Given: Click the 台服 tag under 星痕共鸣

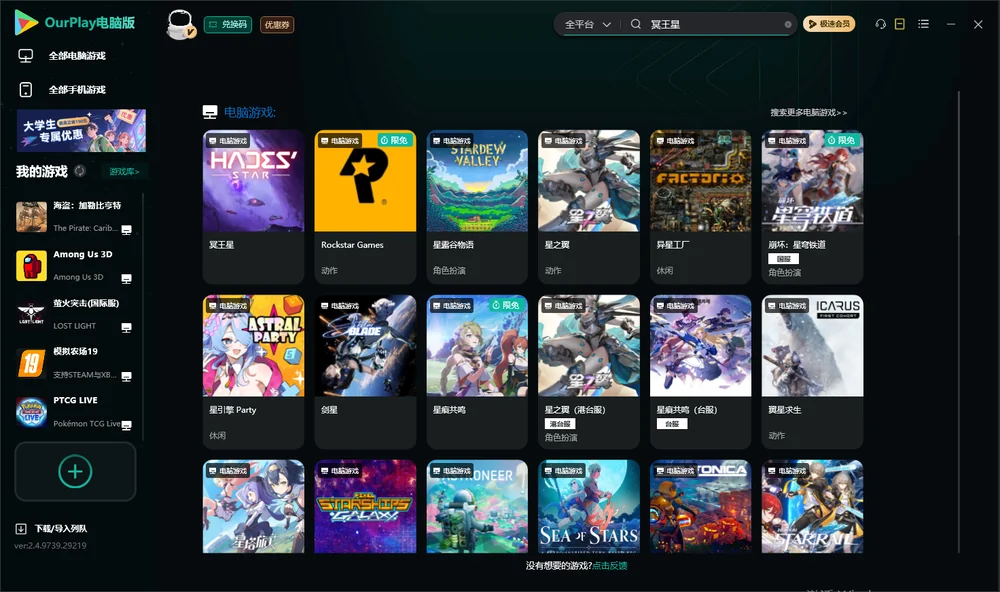Looking at the screenshot, I should coord(672,424).
